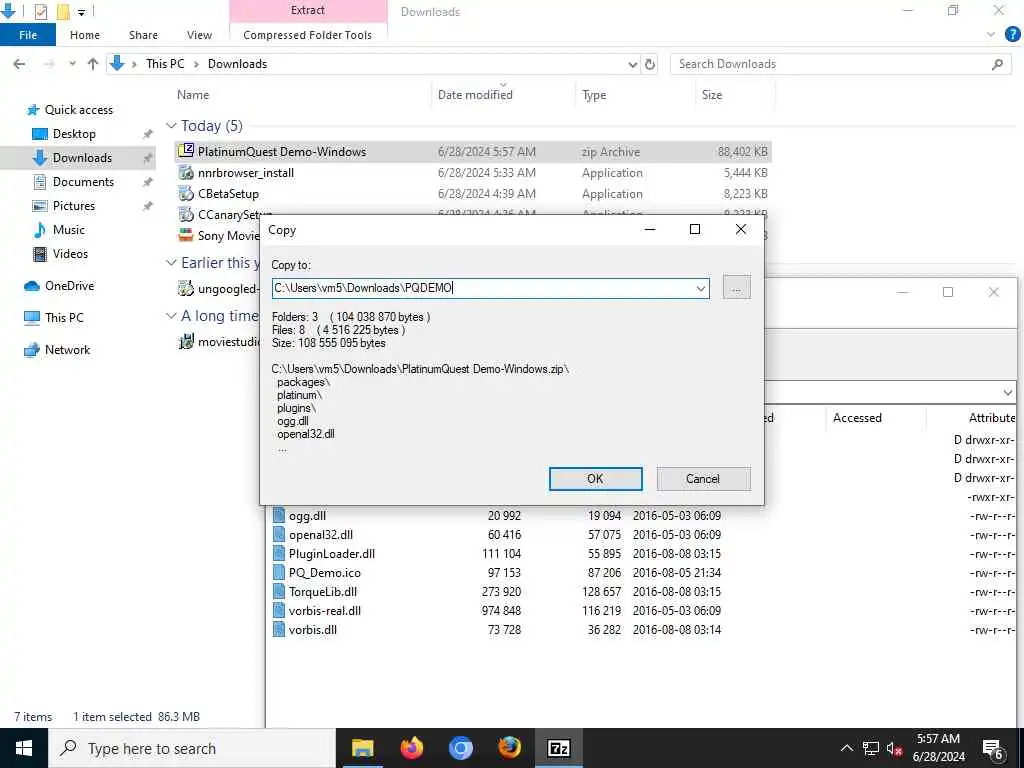Open Explorer help icon
1024x768 pixels.
click(1013, 35)
